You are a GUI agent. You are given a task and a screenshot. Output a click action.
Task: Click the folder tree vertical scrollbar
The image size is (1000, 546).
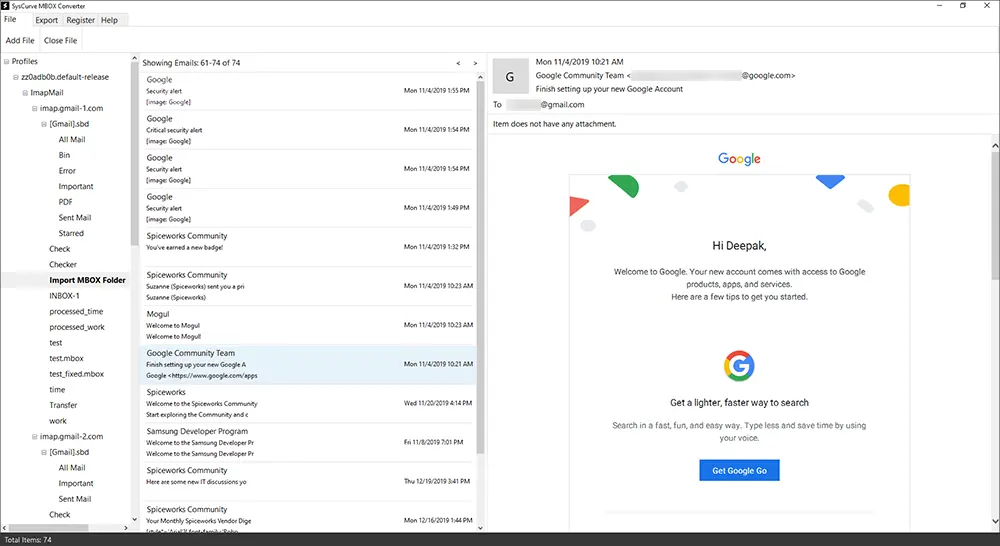coord(134,153)
